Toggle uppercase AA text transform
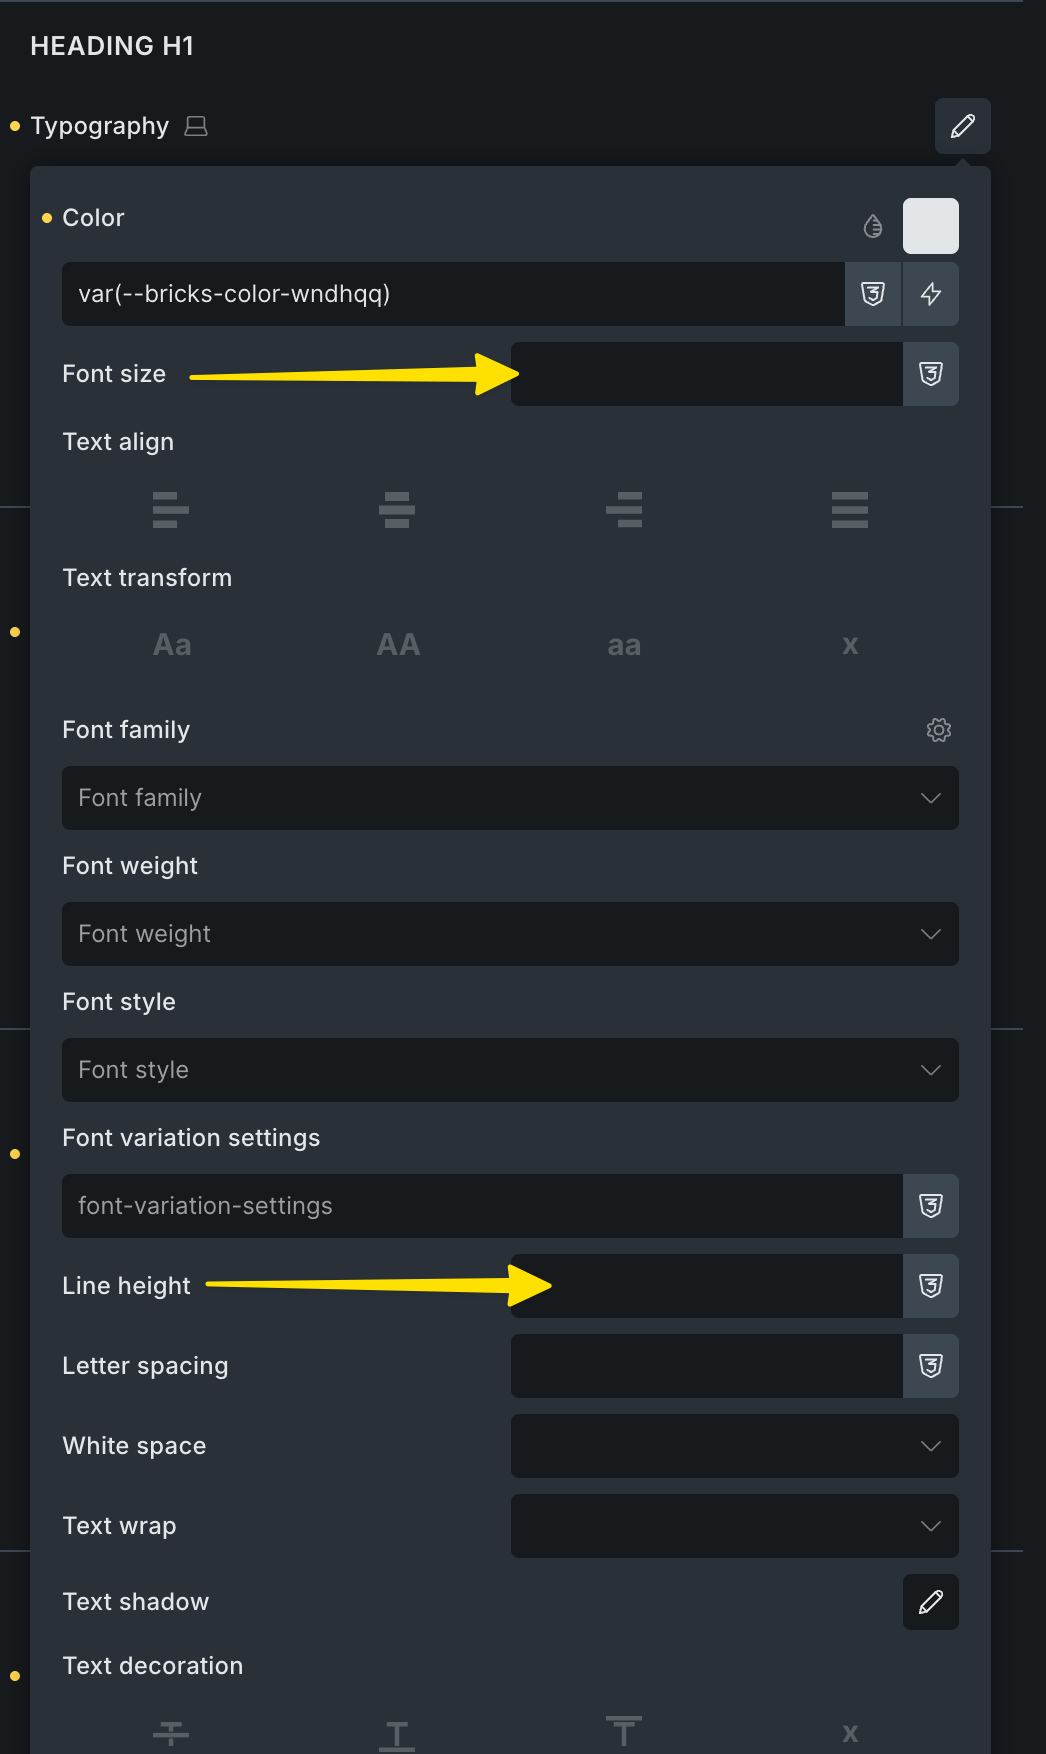The width and height of the screenshot is (1046, 1754). point(398,645)
